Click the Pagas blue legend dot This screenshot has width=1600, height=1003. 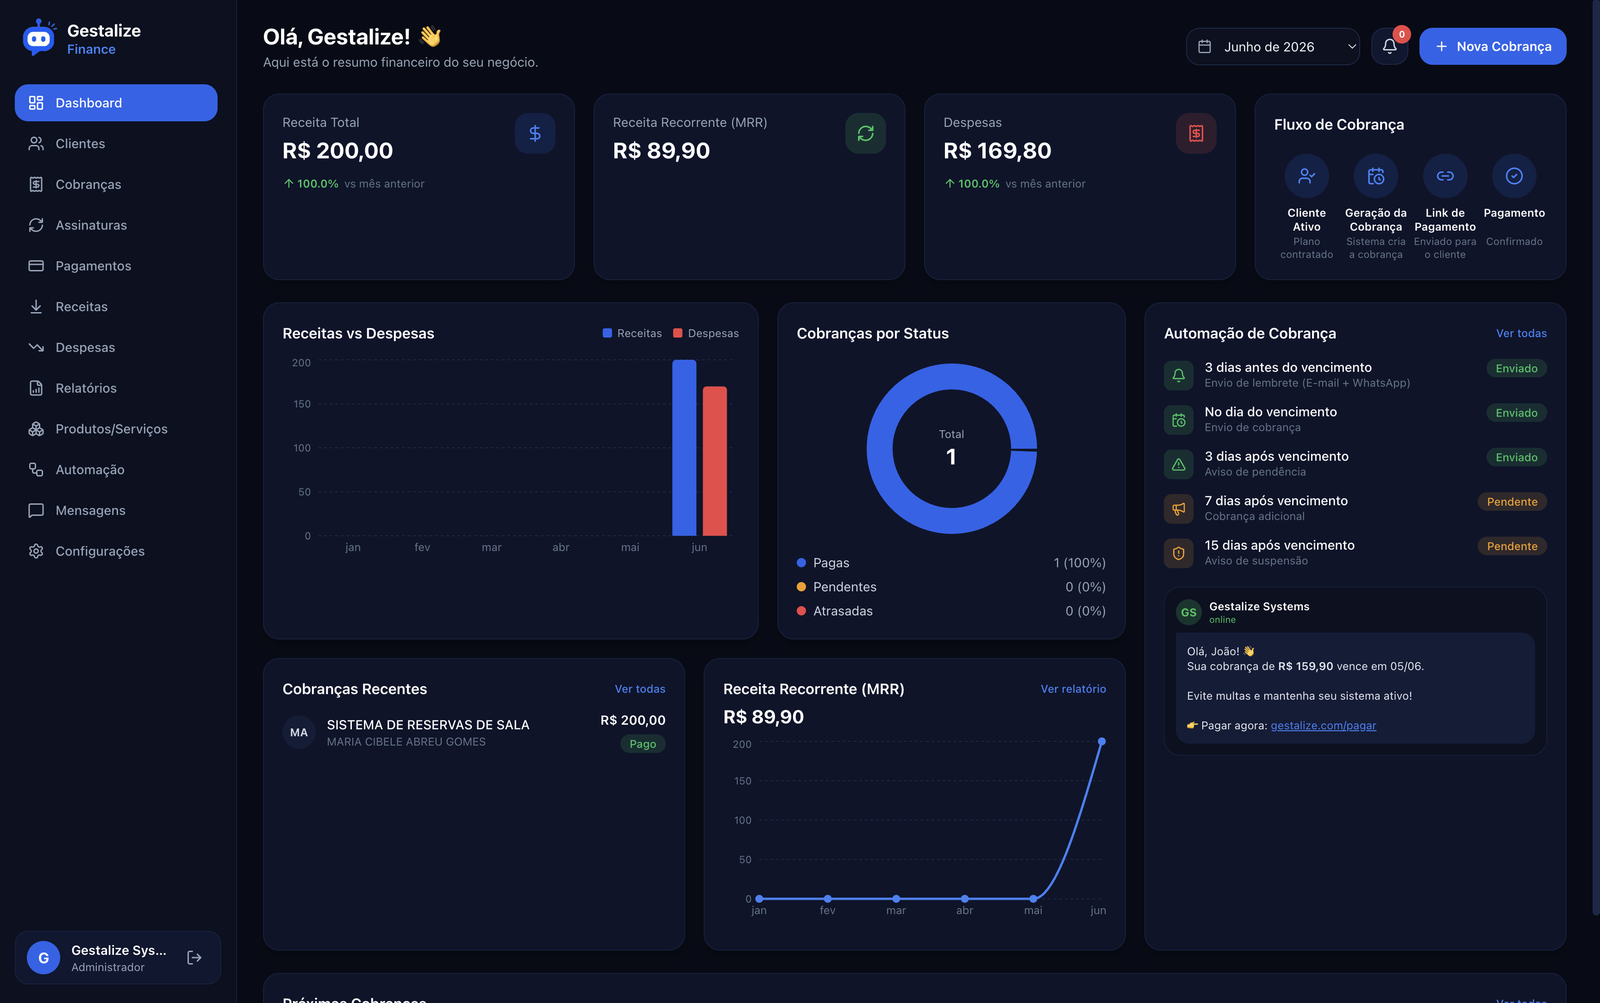(x=801, y=563)
